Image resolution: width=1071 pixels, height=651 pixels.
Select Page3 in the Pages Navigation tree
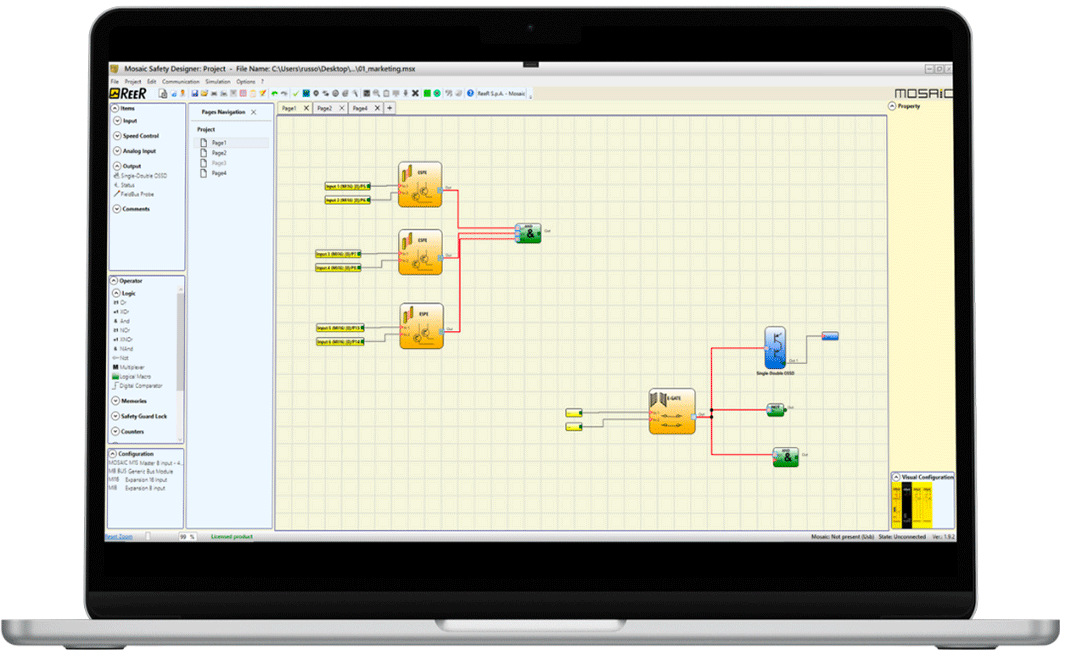pyautogui.click(x=219, y=163)
